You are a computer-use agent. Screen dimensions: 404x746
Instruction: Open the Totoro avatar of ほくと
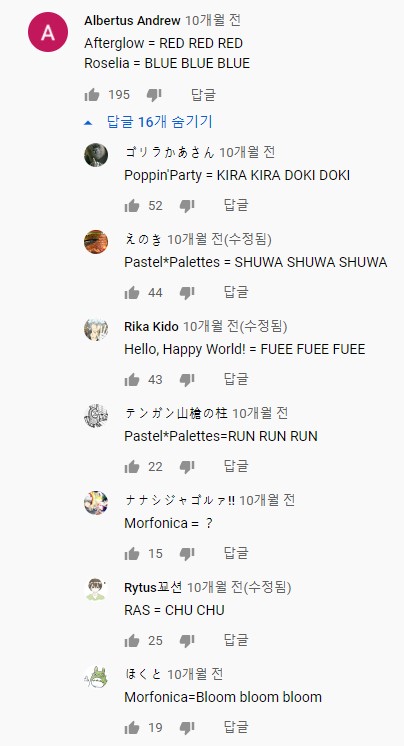[x=96, y=677]
